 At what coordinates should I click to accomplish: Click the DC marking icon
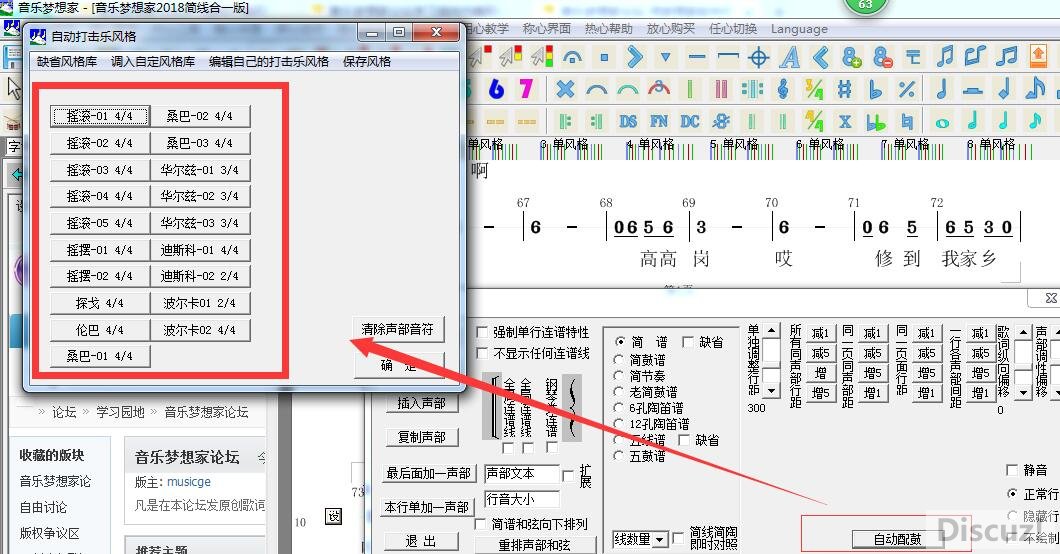coord(690,122)
